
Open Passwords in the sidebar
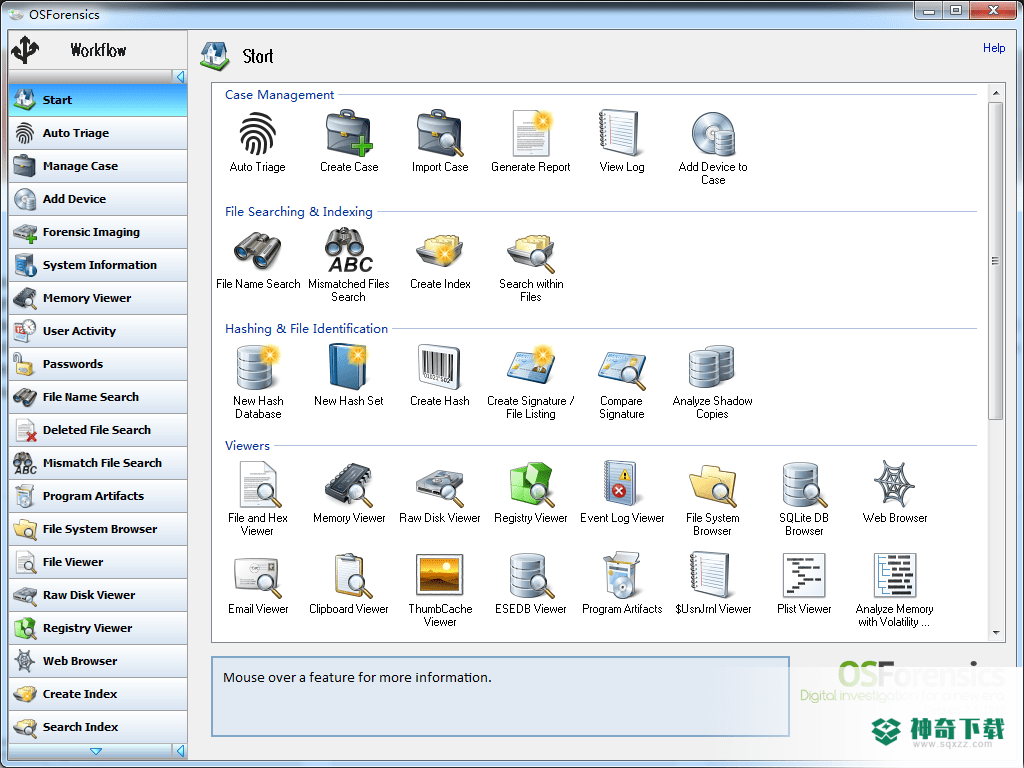98,364
